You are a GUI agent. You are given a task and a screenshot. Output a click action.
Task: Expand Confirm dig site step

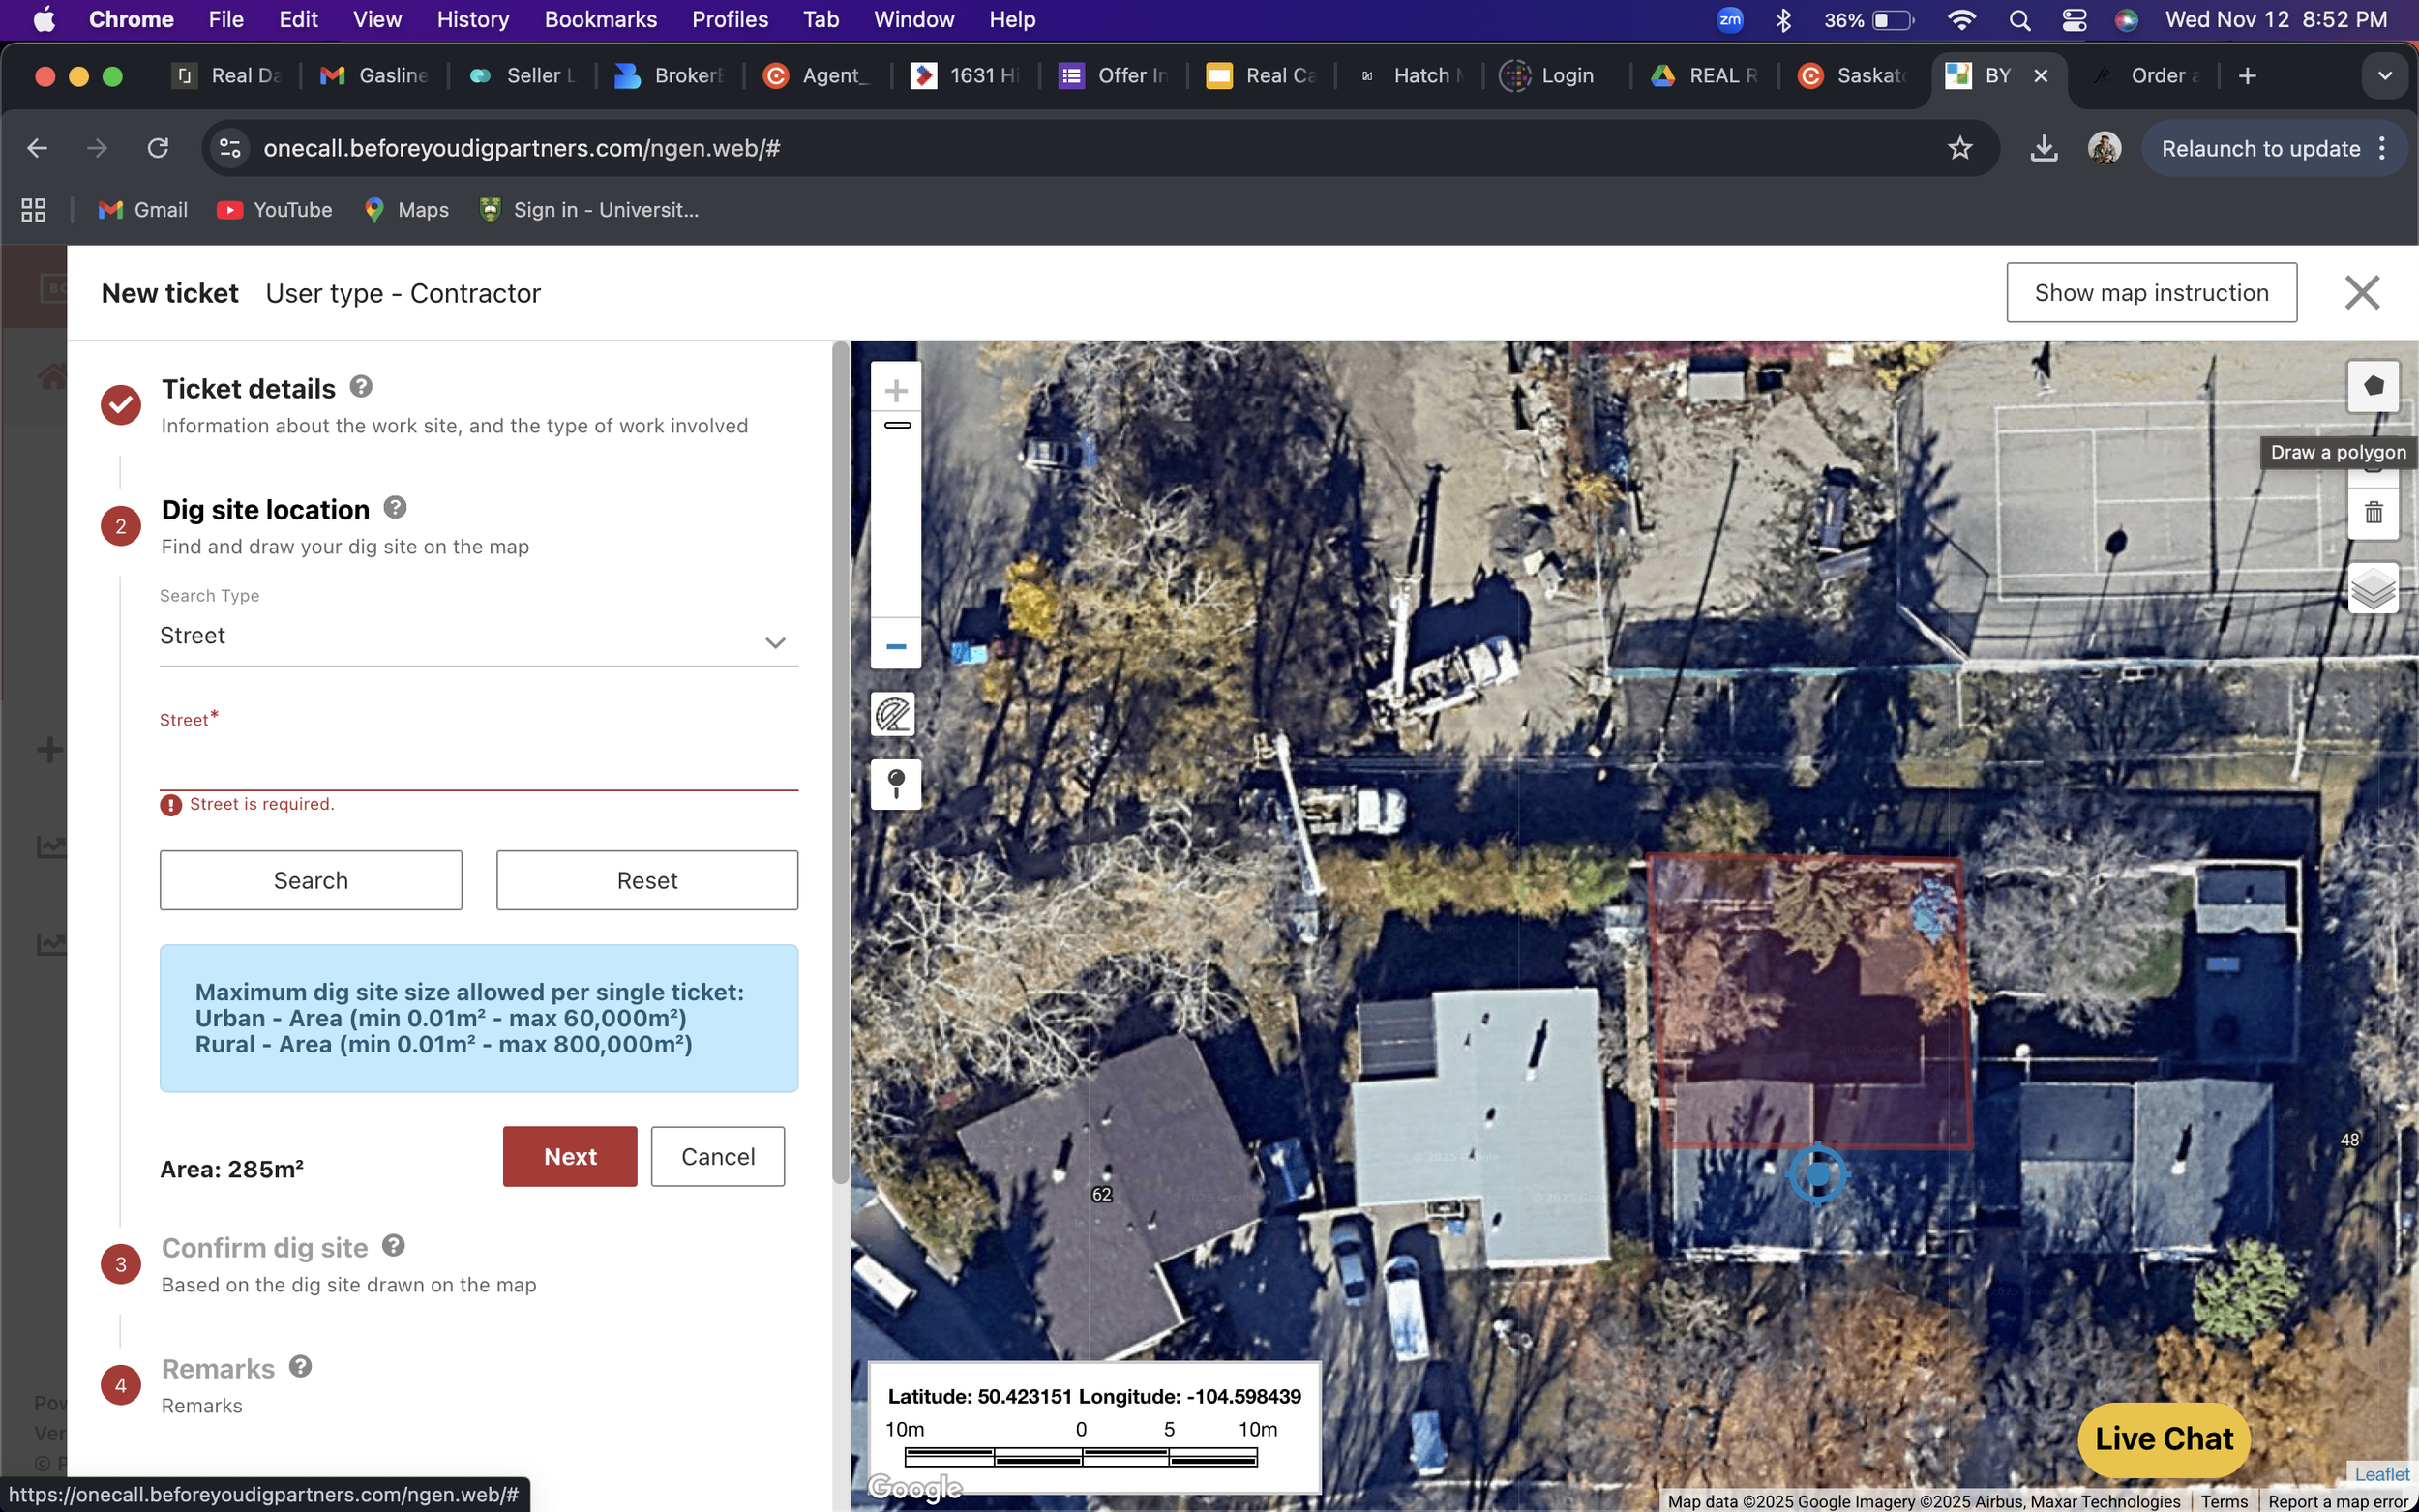pos(265,1247)
